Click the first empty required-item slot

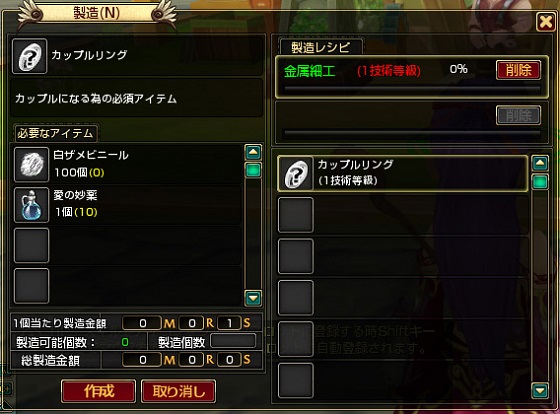(x=31, y=245)
